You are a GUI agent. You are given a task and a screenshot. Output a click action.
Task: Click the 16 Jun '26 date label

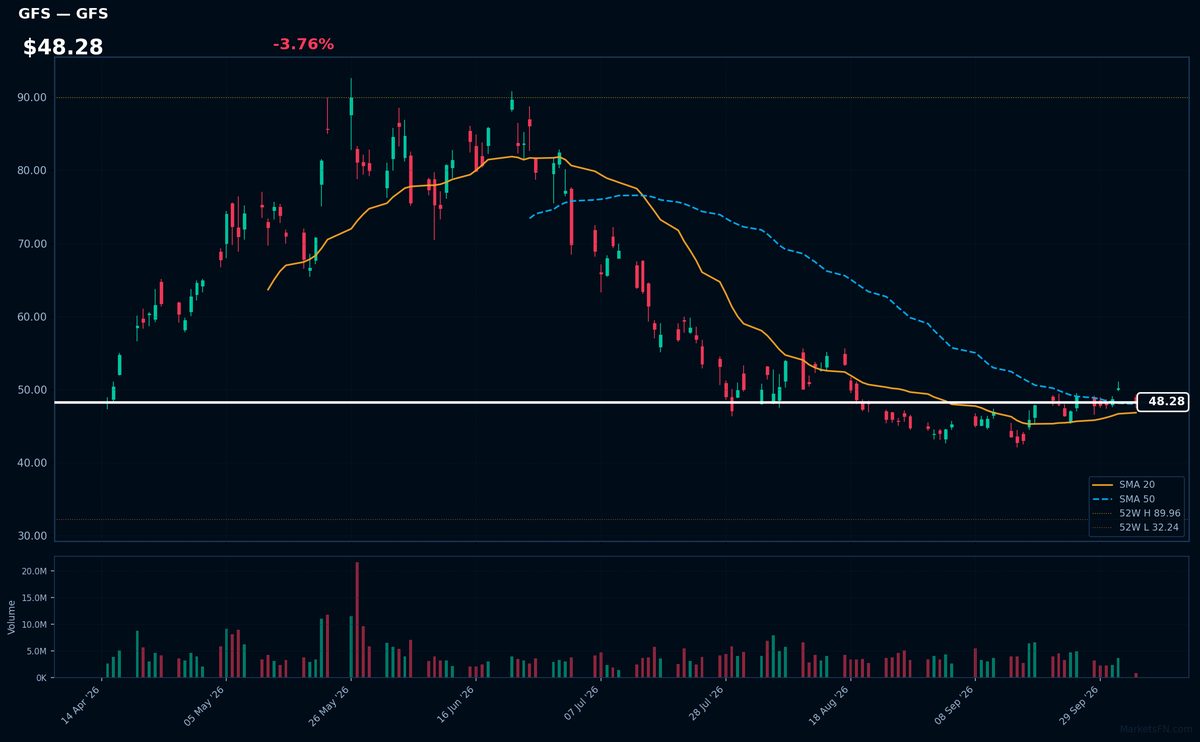point(456,704)
